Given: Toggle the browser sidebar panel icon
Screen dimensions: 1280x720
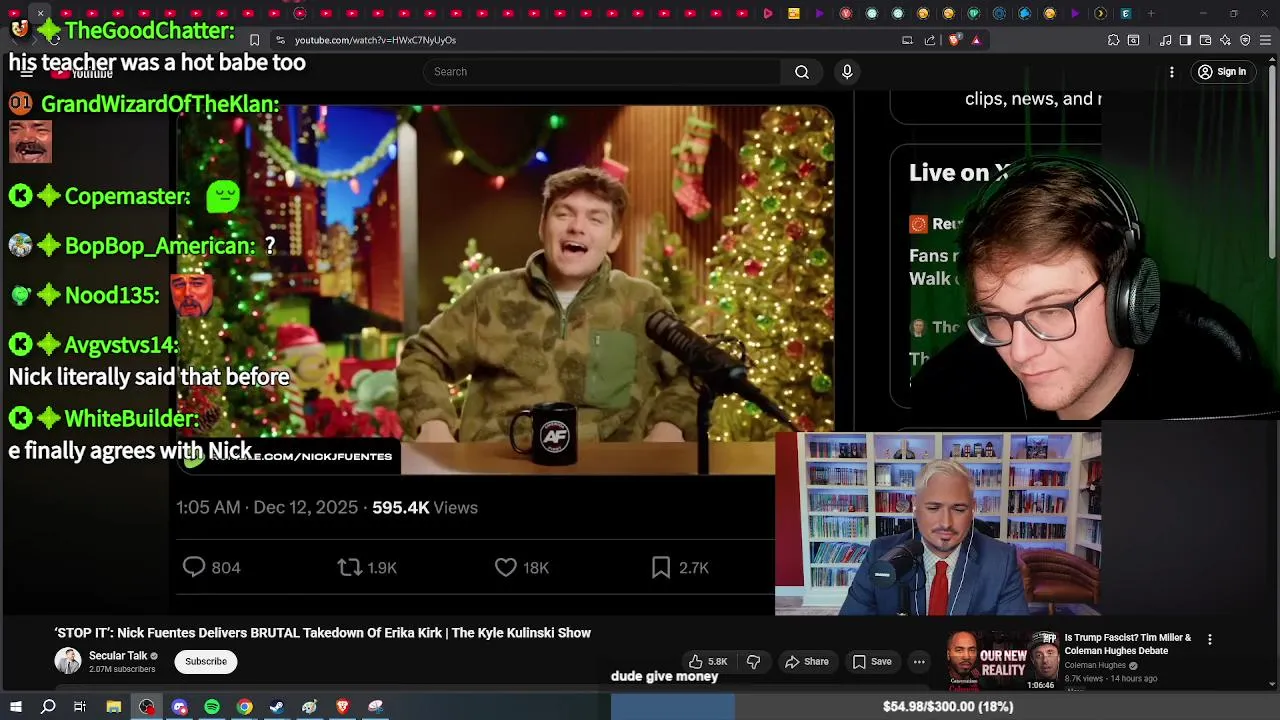Looking at the screenshot, I should [x=1185, y=40].
